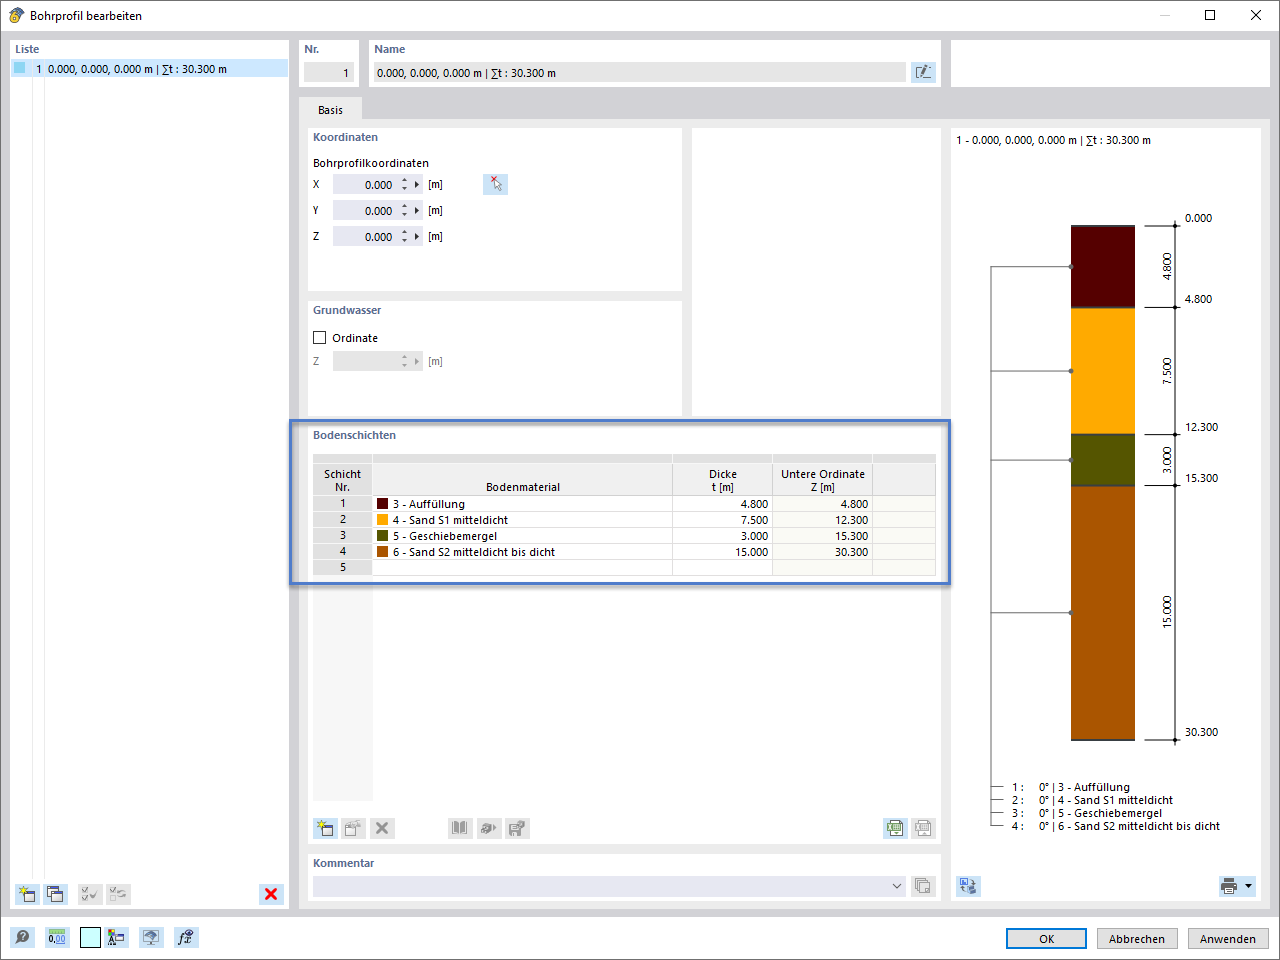The height and width of the screenshot is (960, 1280).
Task: Import table from Excel icon
Action: coord(923,828)
